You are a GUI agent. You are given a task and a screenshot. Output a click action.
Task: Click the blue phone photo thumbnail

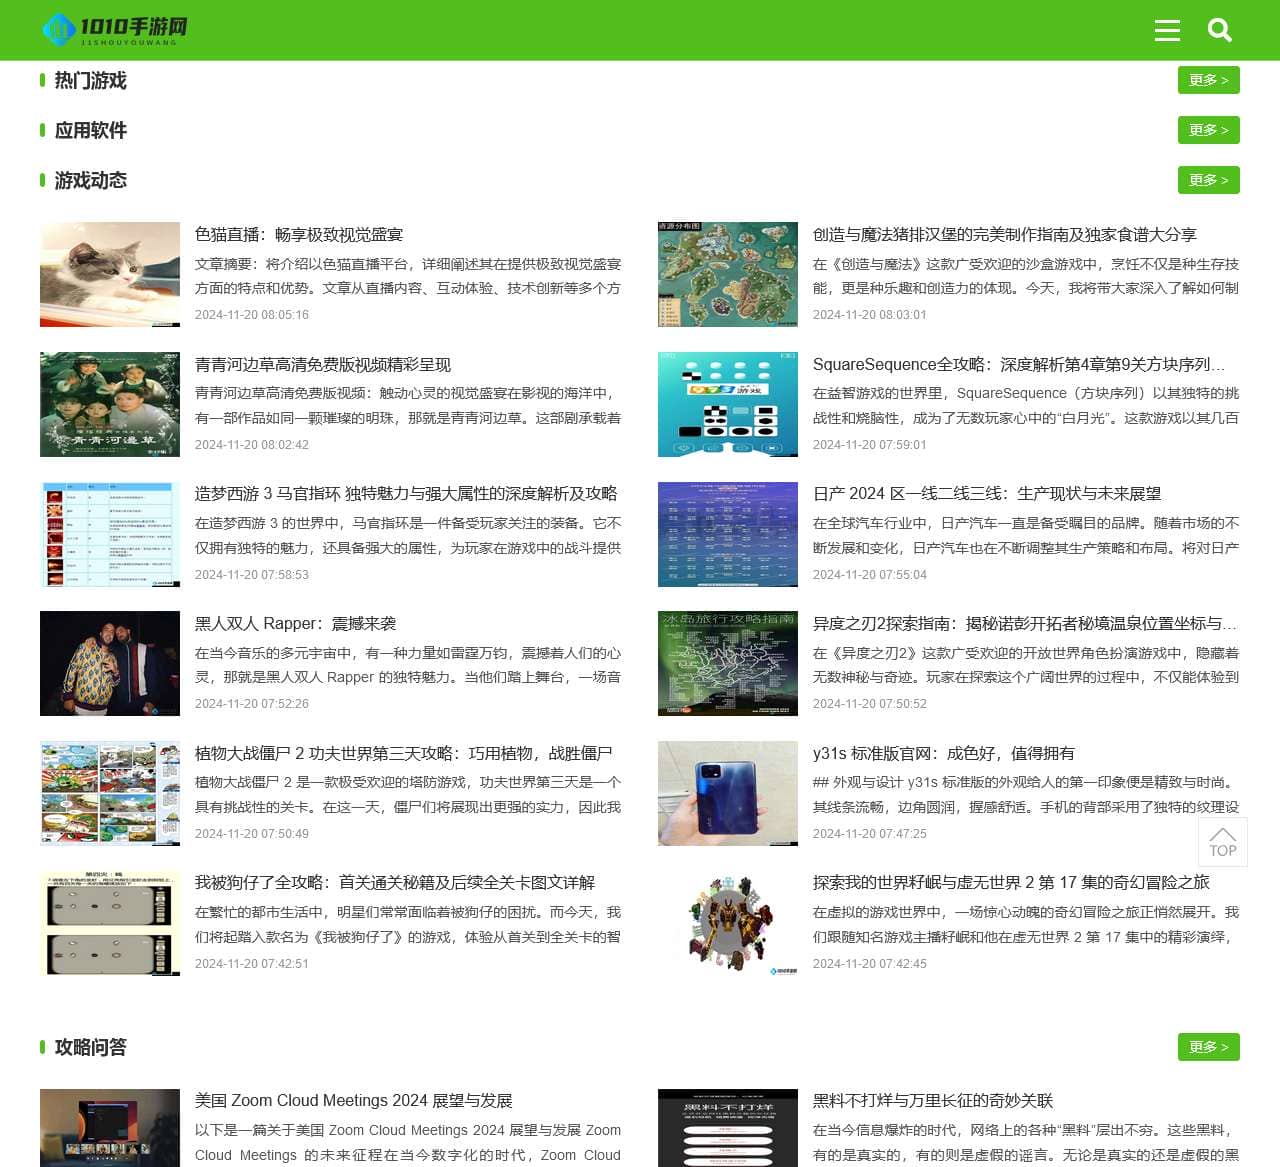pyautogui.click(x=727, y=793)
